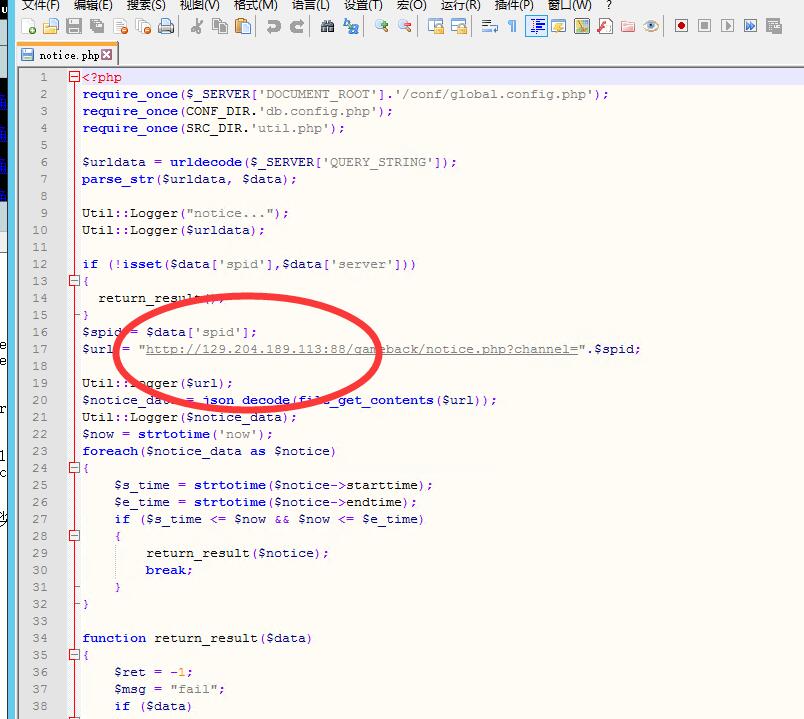This screenshot has width=804, height=719.
Task: Toggle the indent guide button
Action: point(536,26)
